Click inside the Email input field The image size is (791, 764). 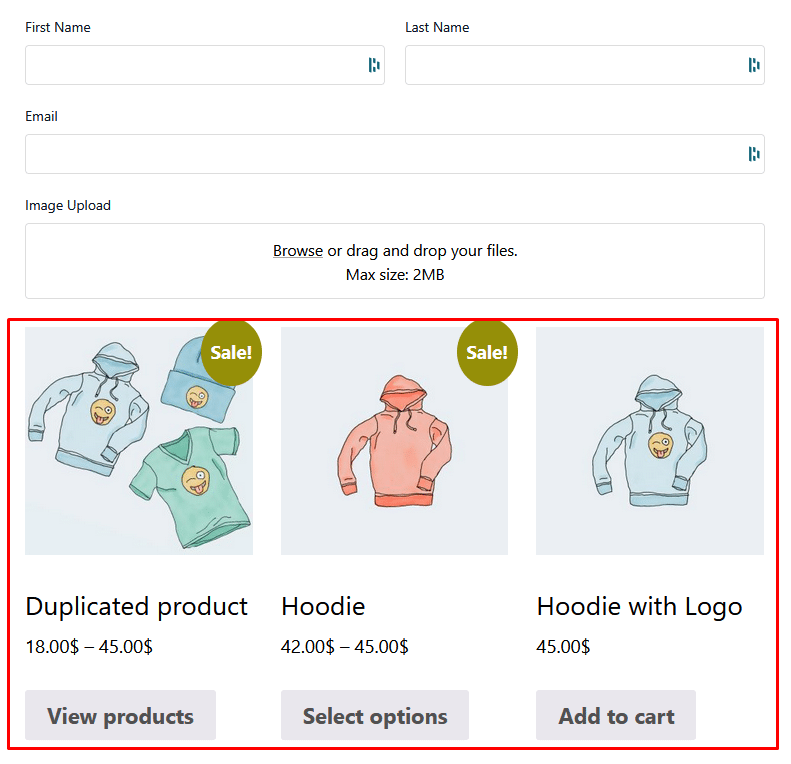[380, 154]
